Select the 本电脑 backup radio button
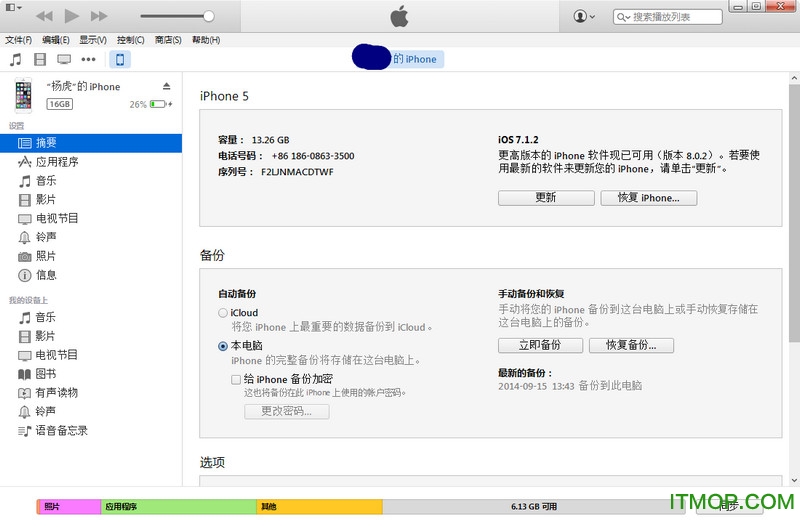This screenshot has height=527, width=800. pos(223,346)
